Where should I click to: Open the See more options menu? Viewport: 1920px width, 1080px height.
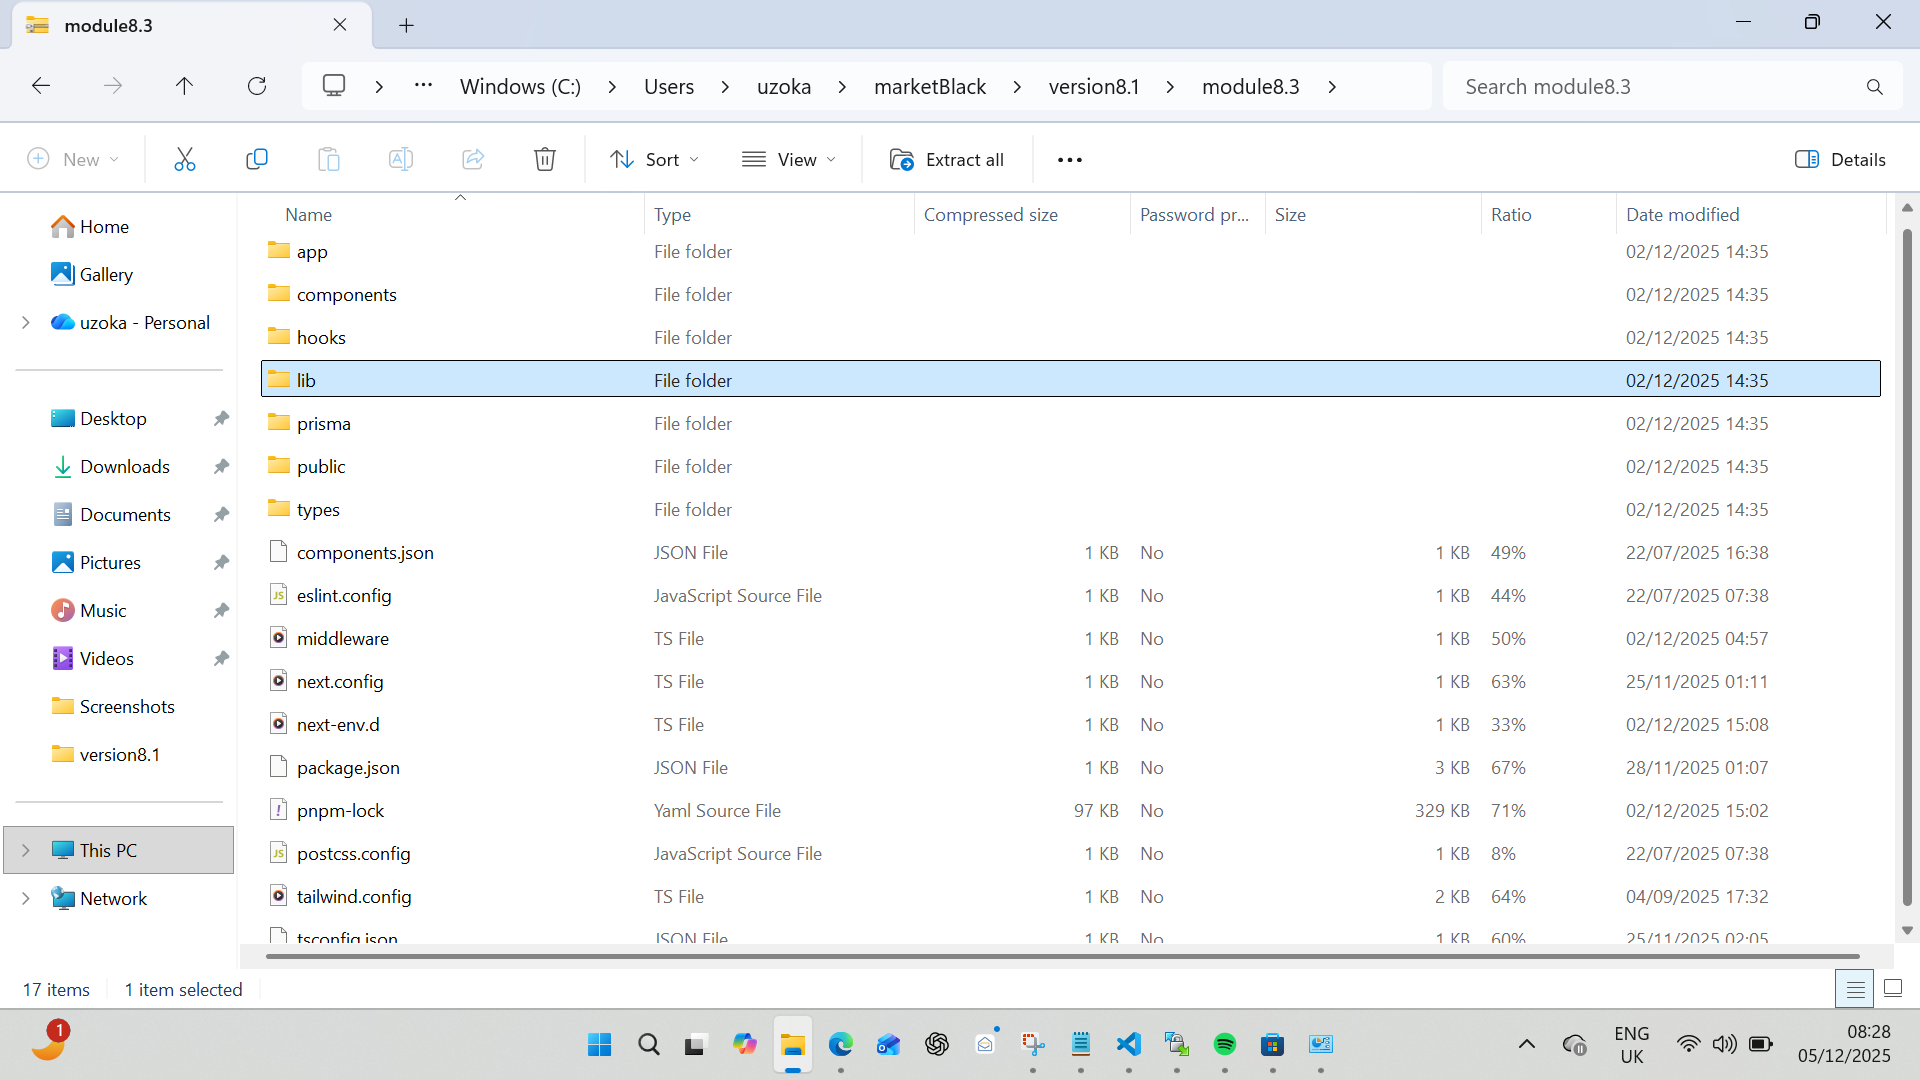1070,159
